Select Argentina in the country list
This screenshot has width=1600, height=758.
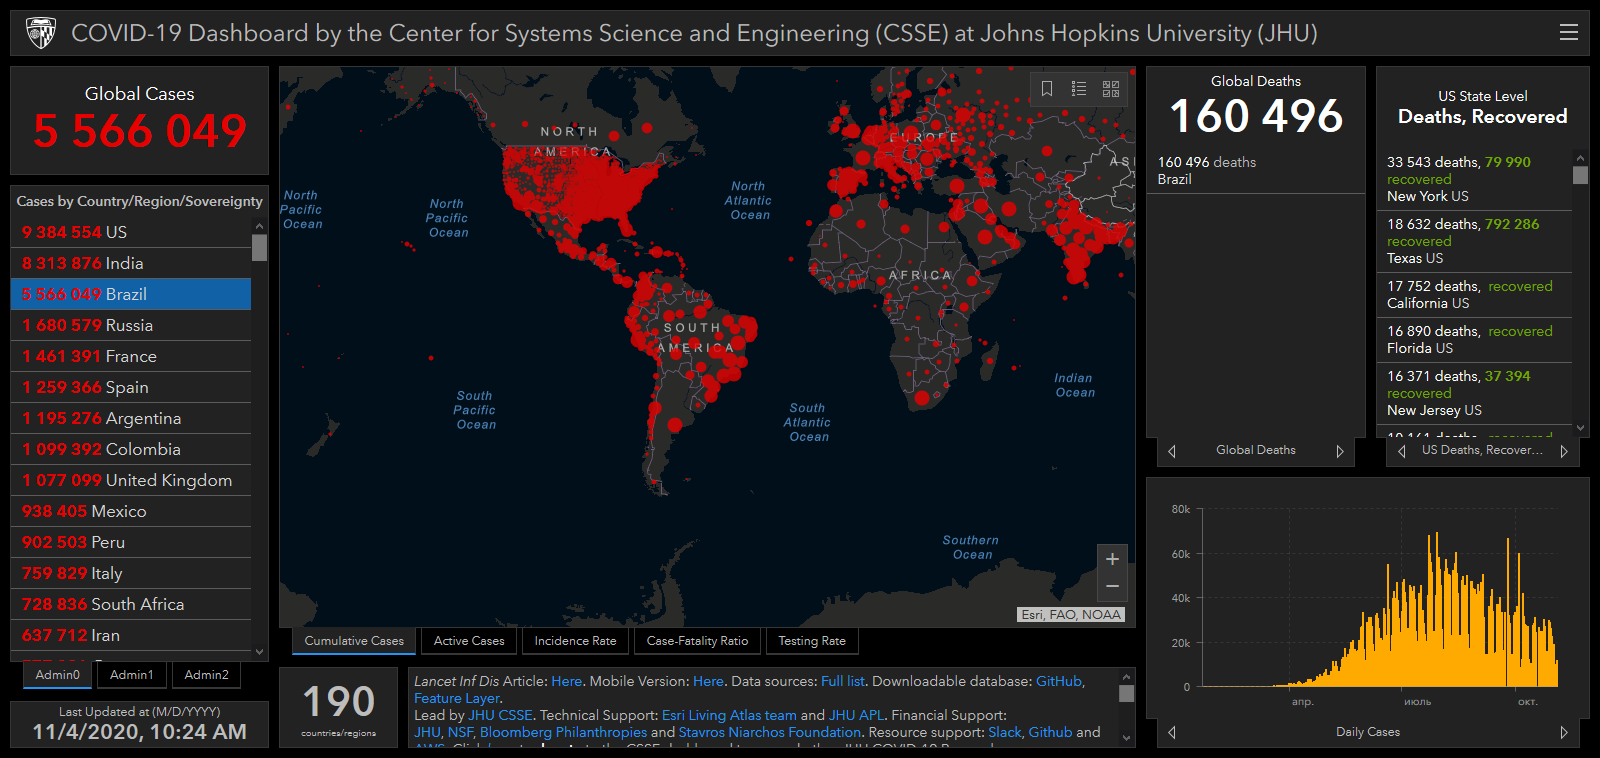point(131,418)
